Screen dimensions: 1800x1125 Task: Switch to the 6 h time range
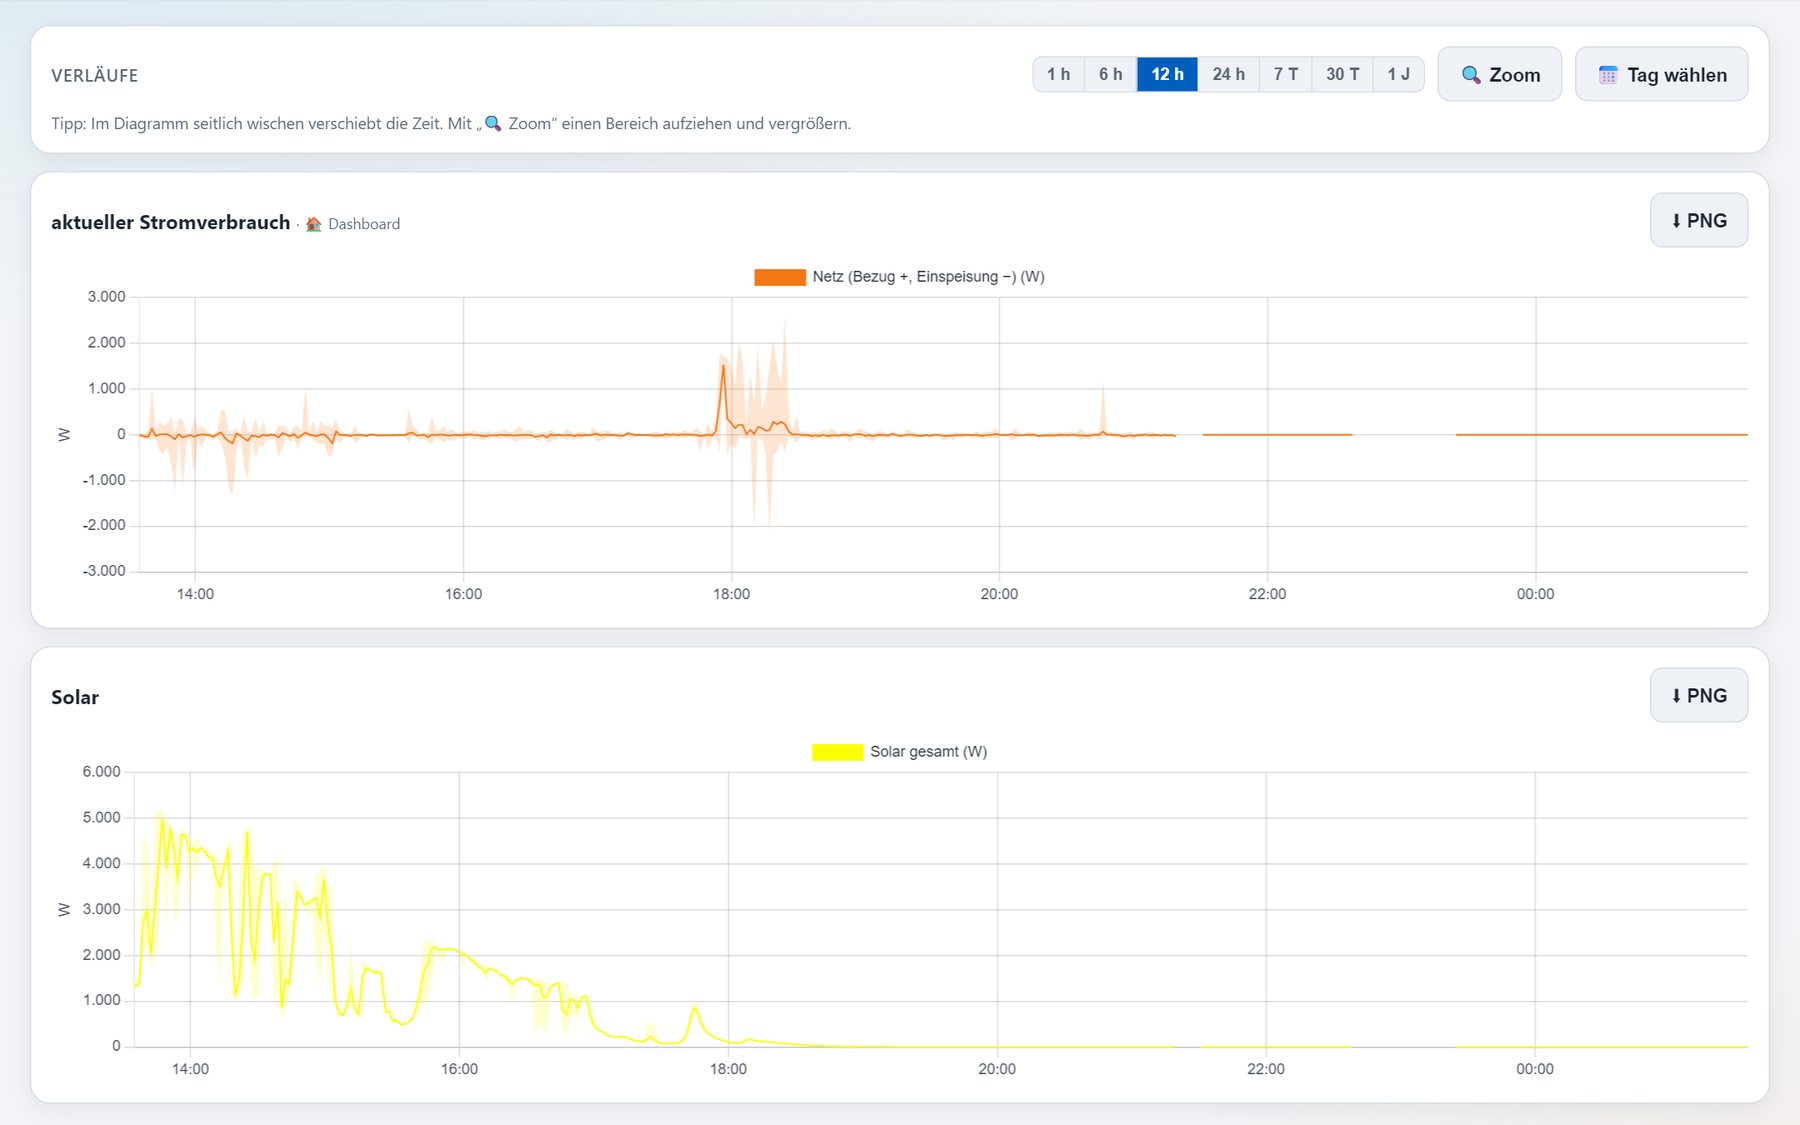tap(1111, 74)
